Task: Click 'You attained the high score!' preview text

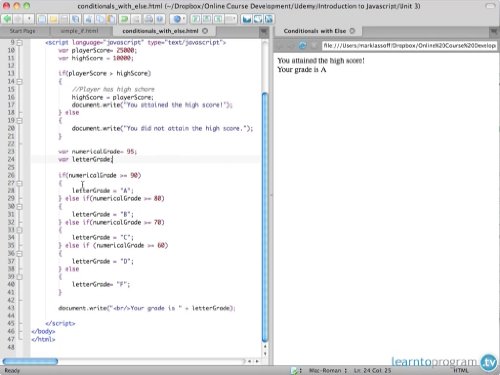Action: point(321,61)
